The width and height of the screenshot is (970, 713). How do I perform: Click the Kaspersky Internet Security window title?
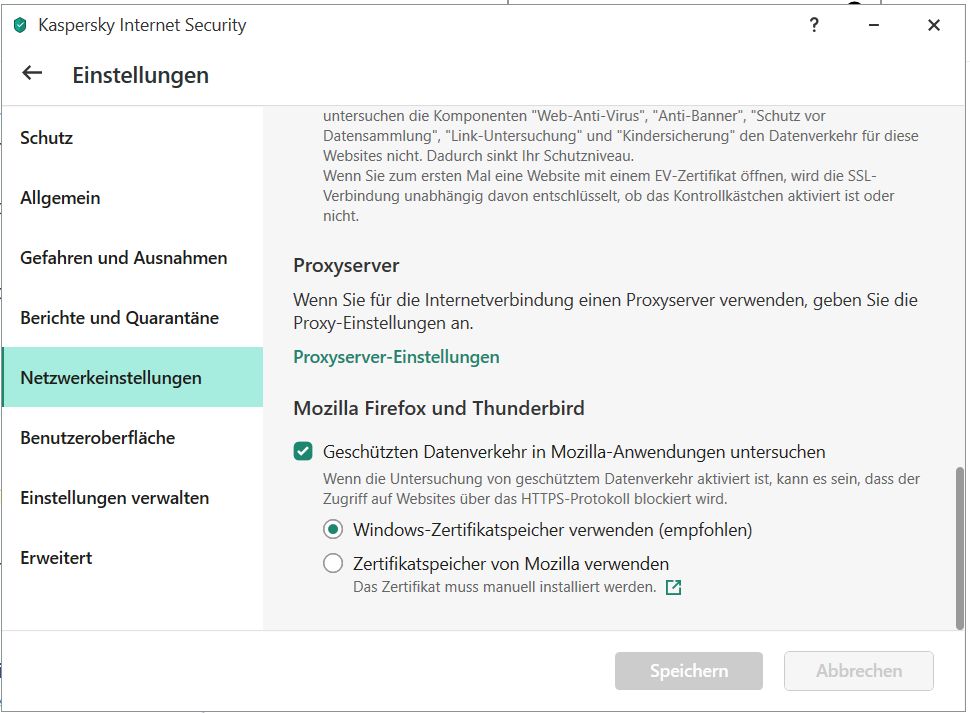(x=142, y=25)
